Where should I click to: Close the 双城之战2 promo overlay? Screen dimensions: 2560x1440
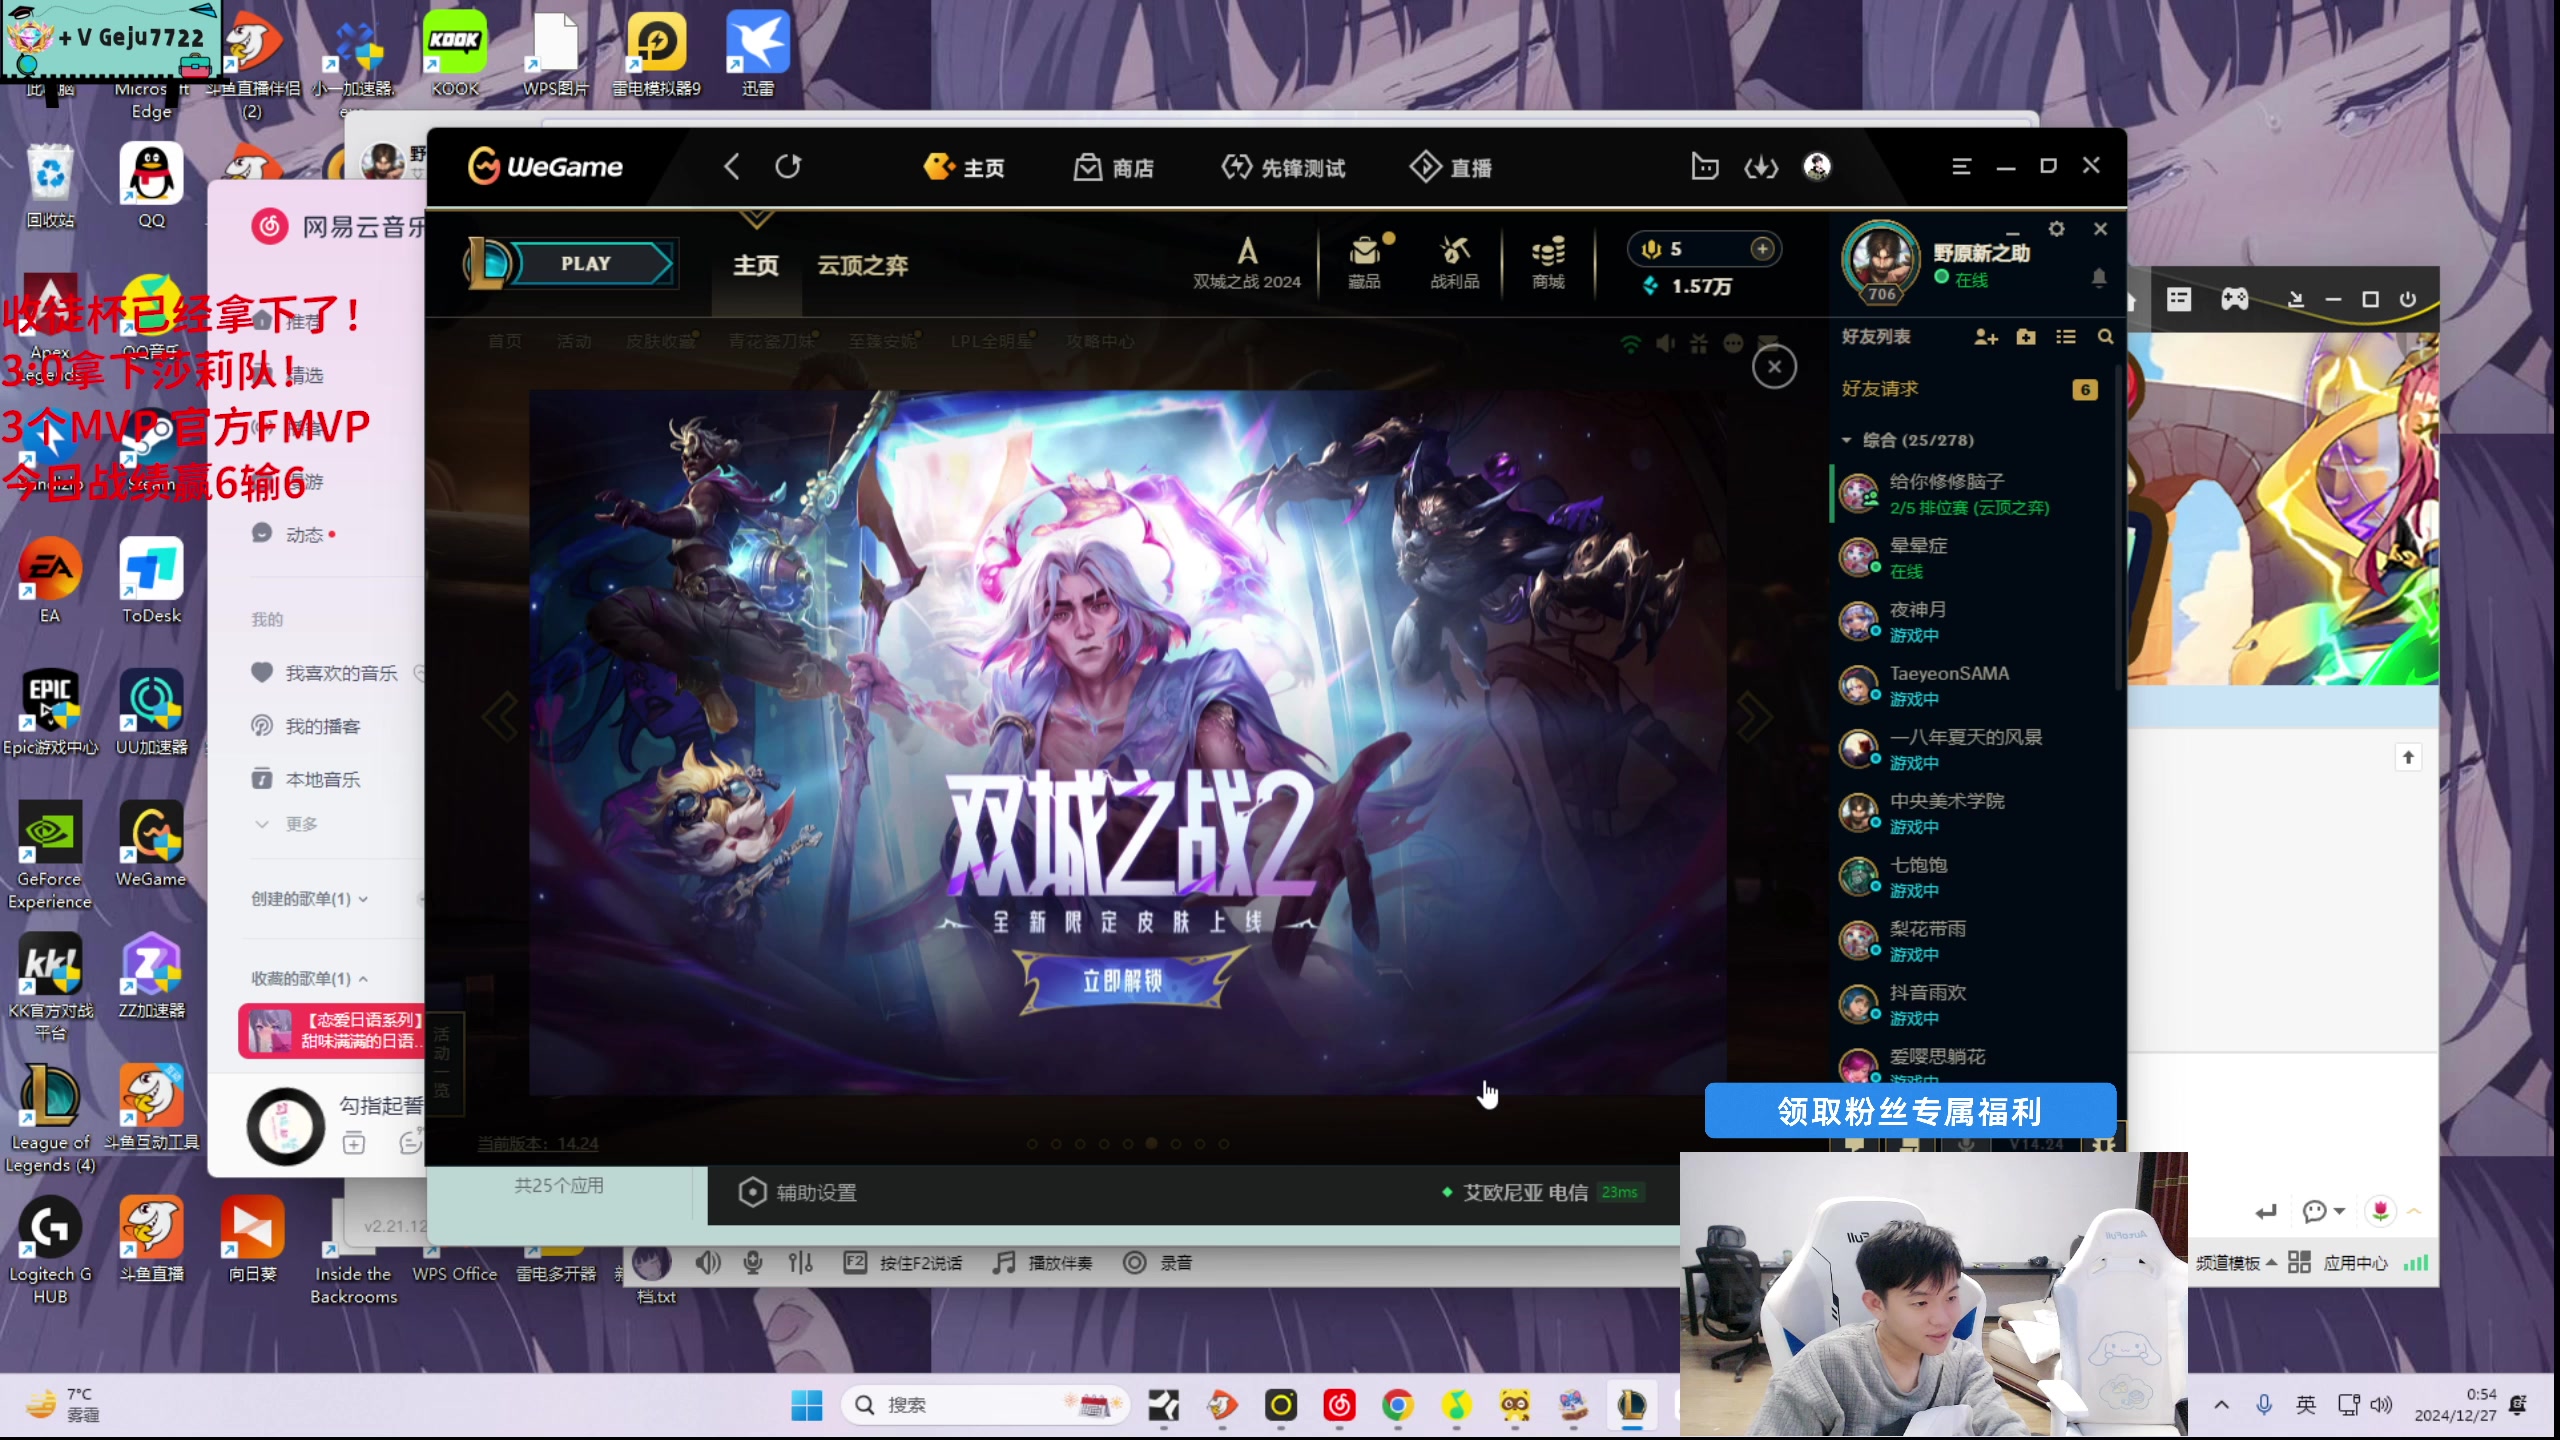pos(1774,367)
